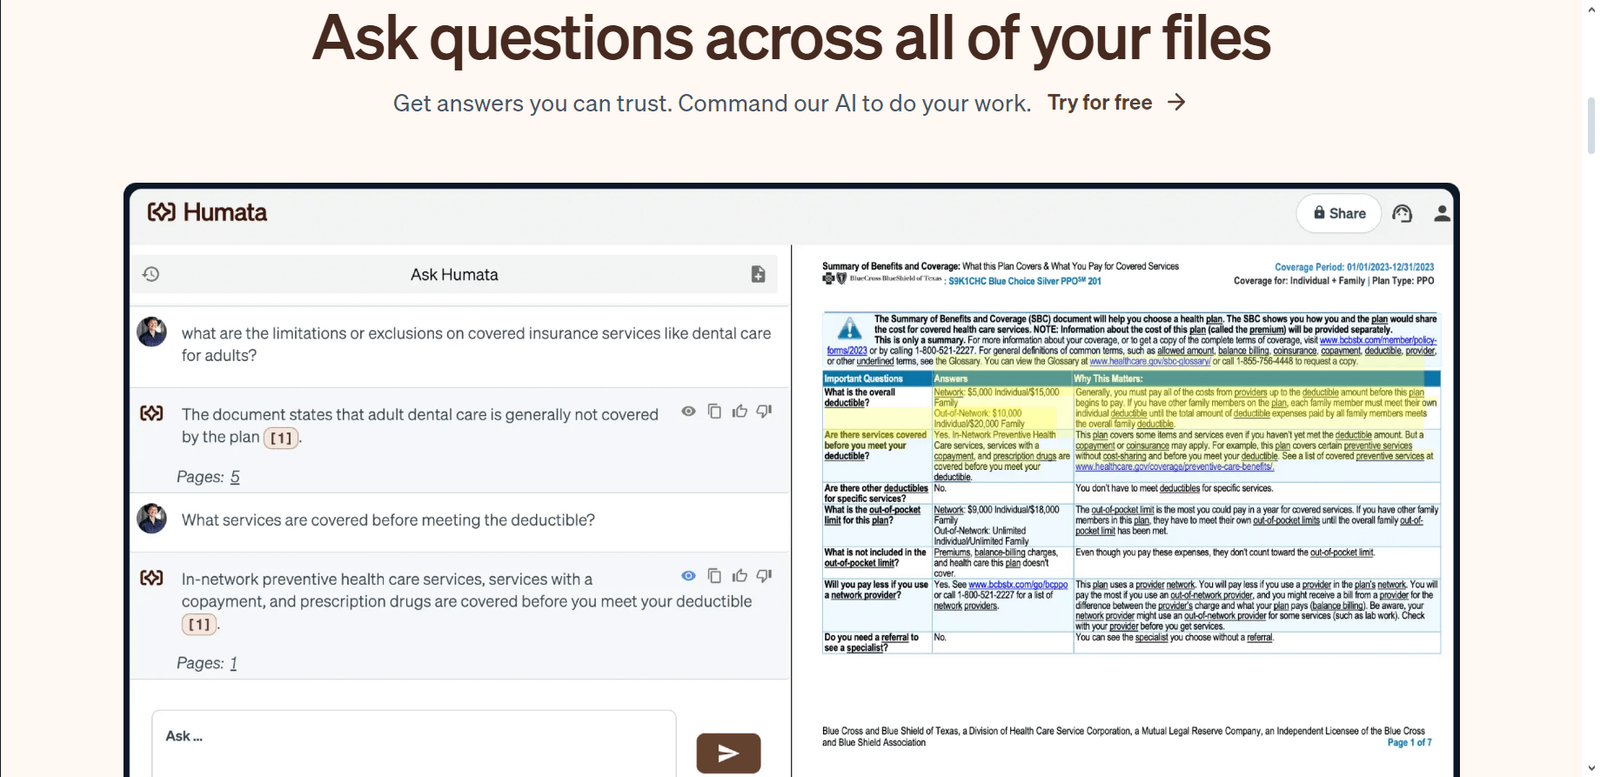Click the page vertical scrollbar thumb
The width and height of the screenshot is (1600, 777).
pyautogui.click(x=1591, y=125)
